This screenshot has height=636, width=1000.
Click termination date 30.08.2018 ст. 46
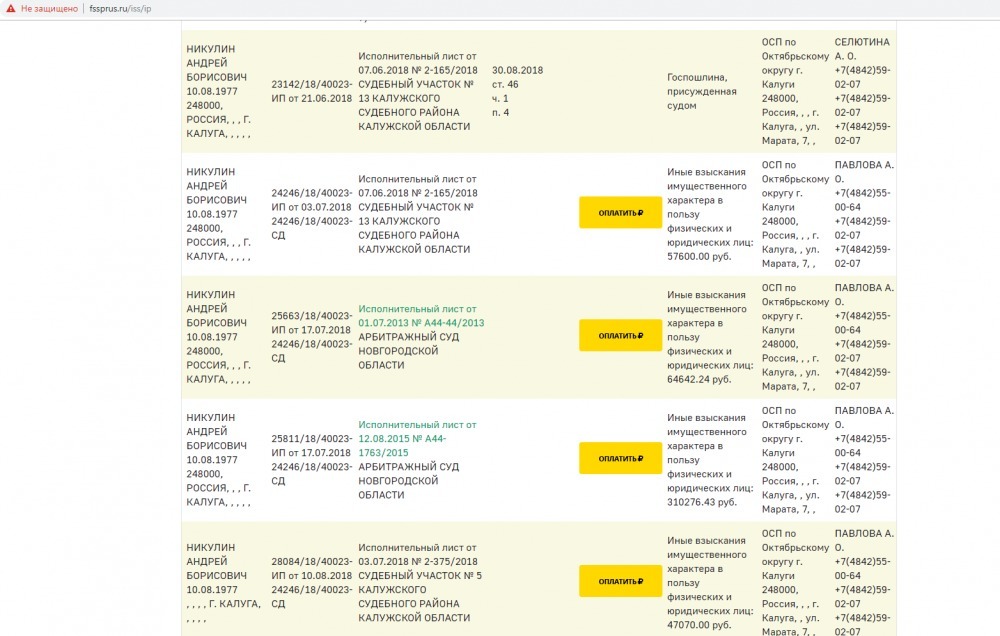pyautogui.click(x=517, y=77)
